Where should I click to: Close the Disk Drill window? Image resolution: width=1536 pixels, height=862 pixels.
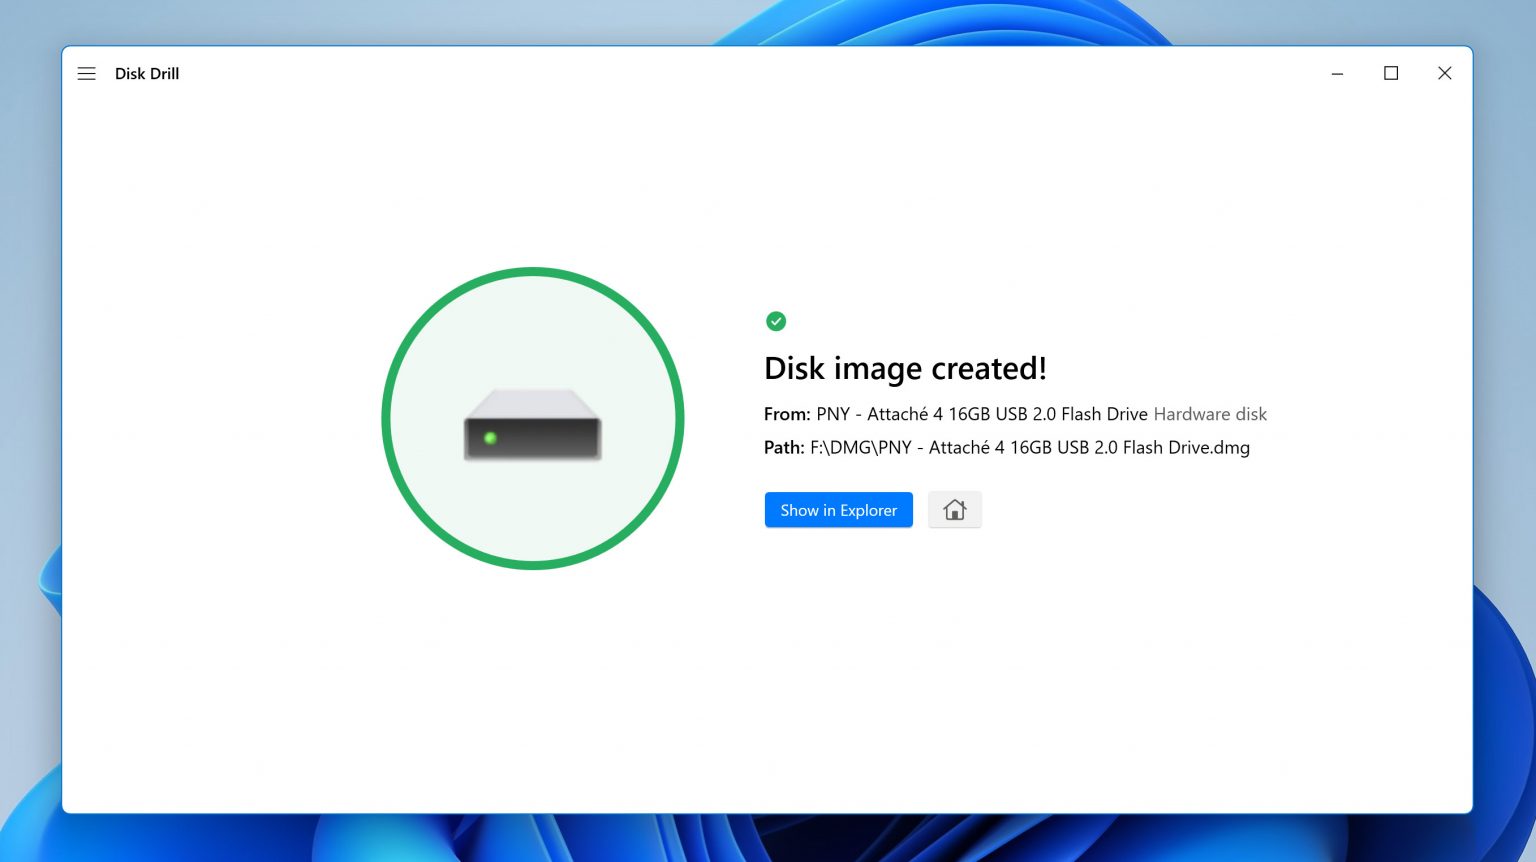(1444, 74)
